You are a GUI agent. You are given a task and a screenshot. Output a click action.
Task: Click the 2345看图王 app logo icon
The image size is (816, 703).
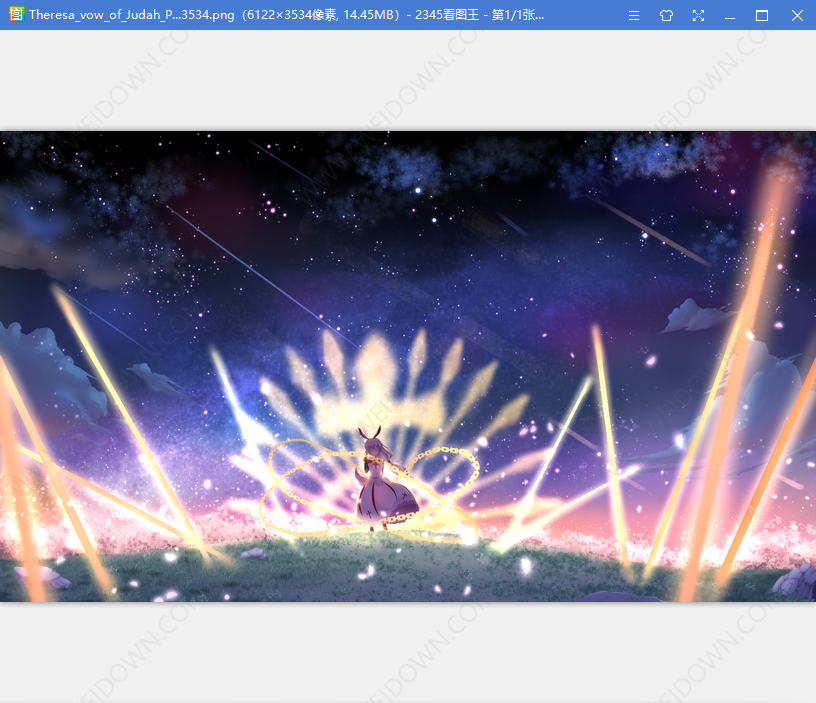tap(16, 15)
